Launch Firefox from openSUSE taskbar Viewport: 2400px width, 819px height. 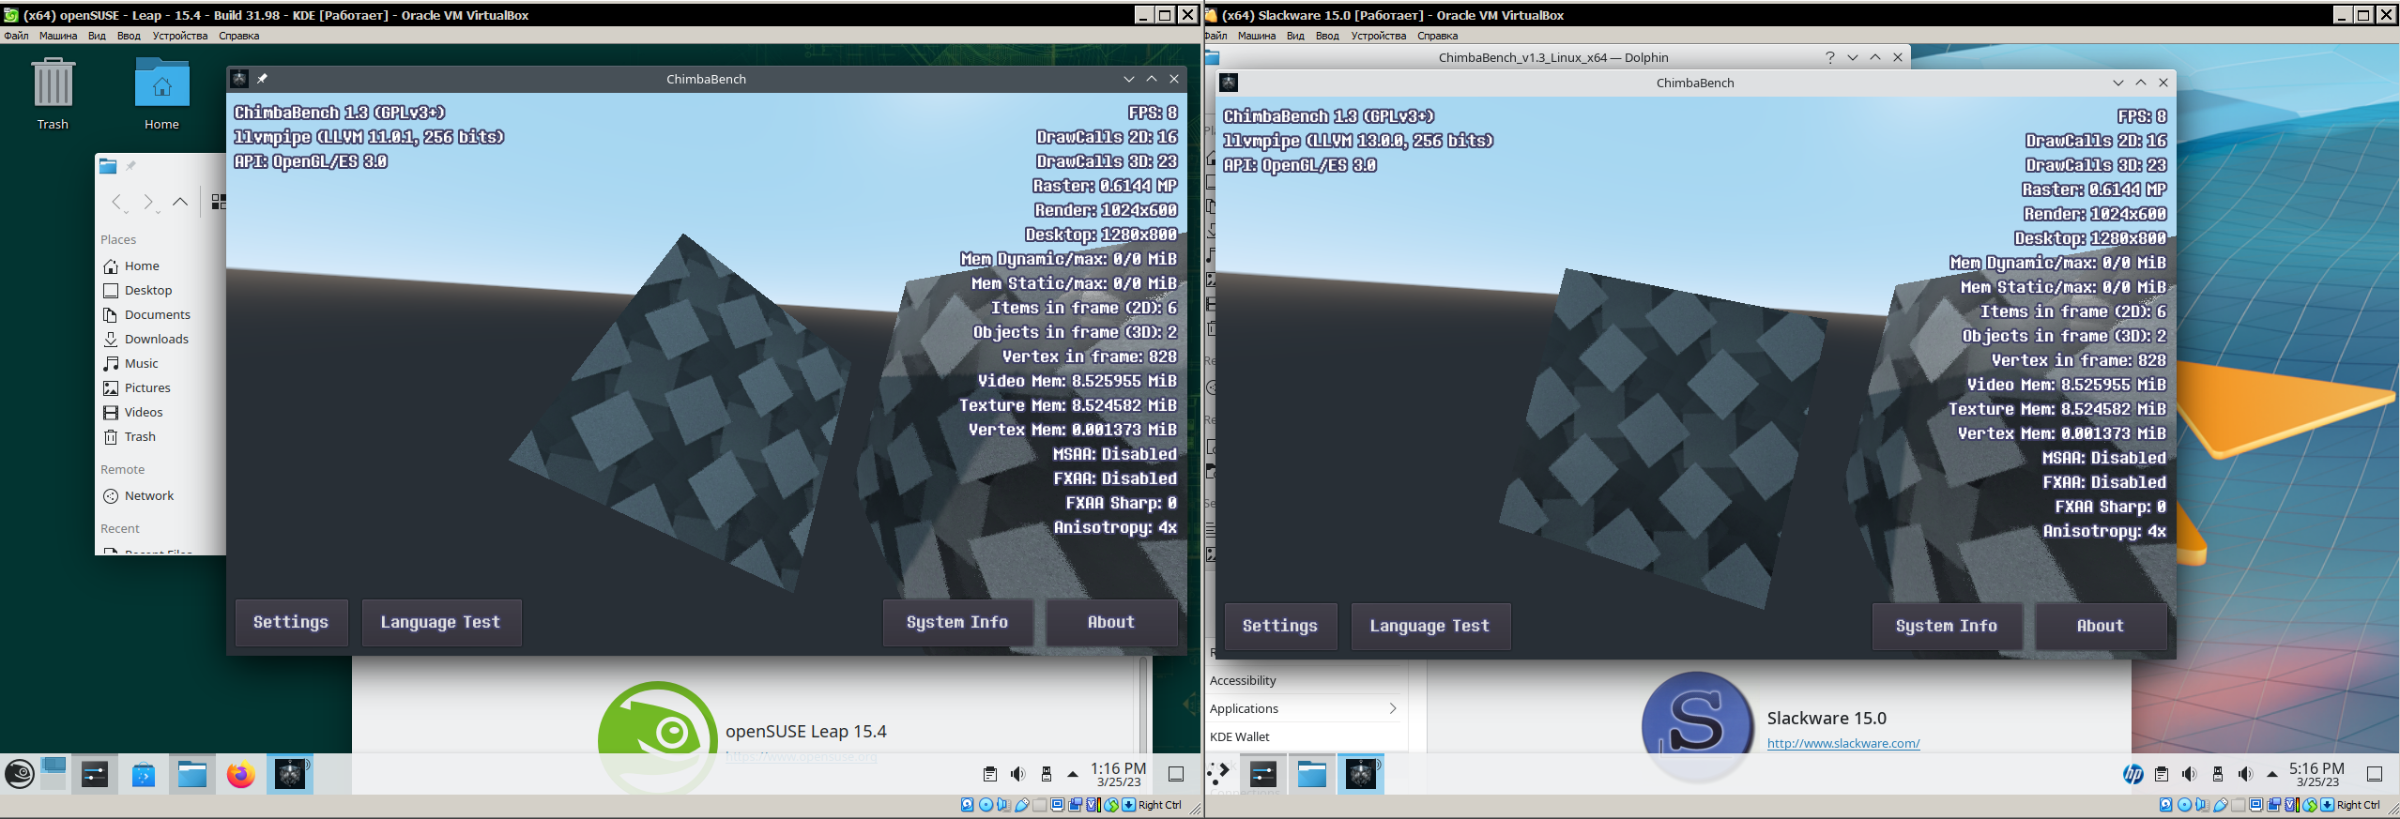[x=240, y=774]
